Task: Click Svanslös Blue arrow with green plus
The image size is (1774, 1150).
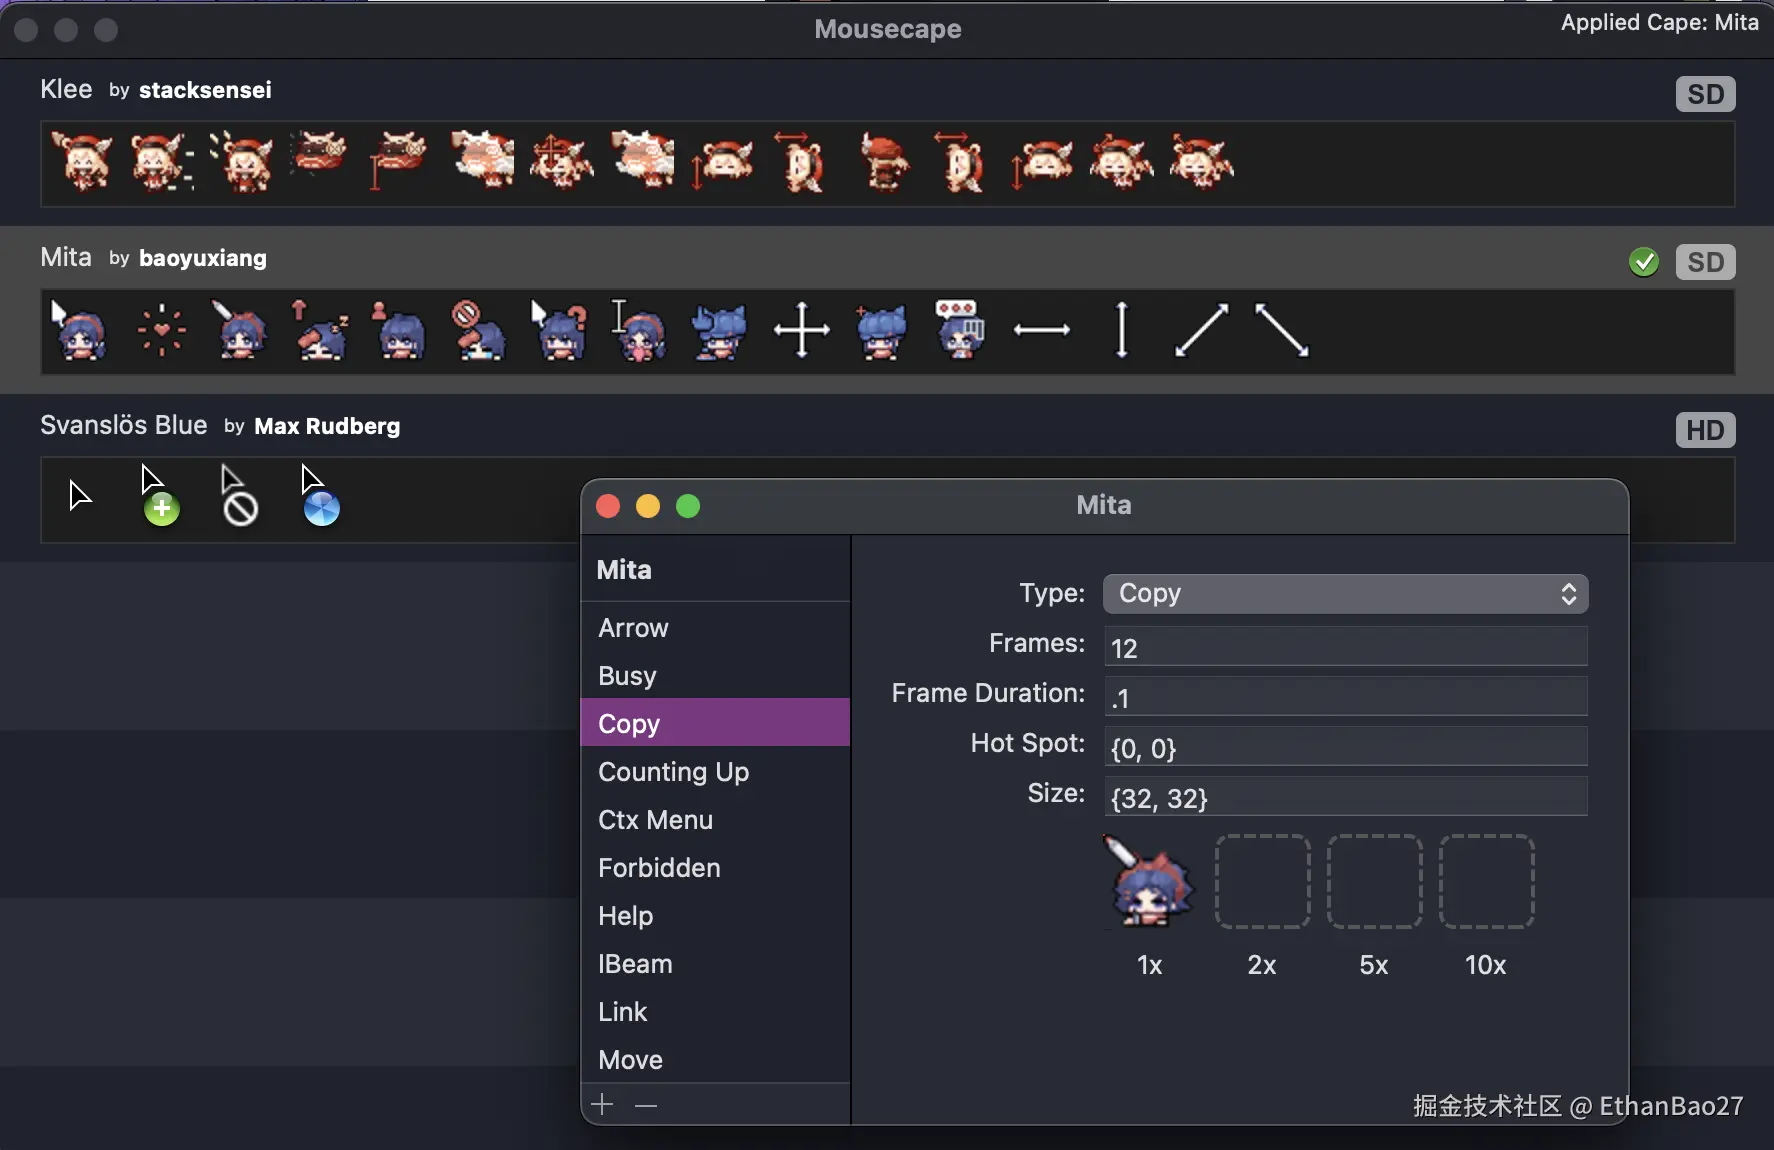Action: [160, 495]
